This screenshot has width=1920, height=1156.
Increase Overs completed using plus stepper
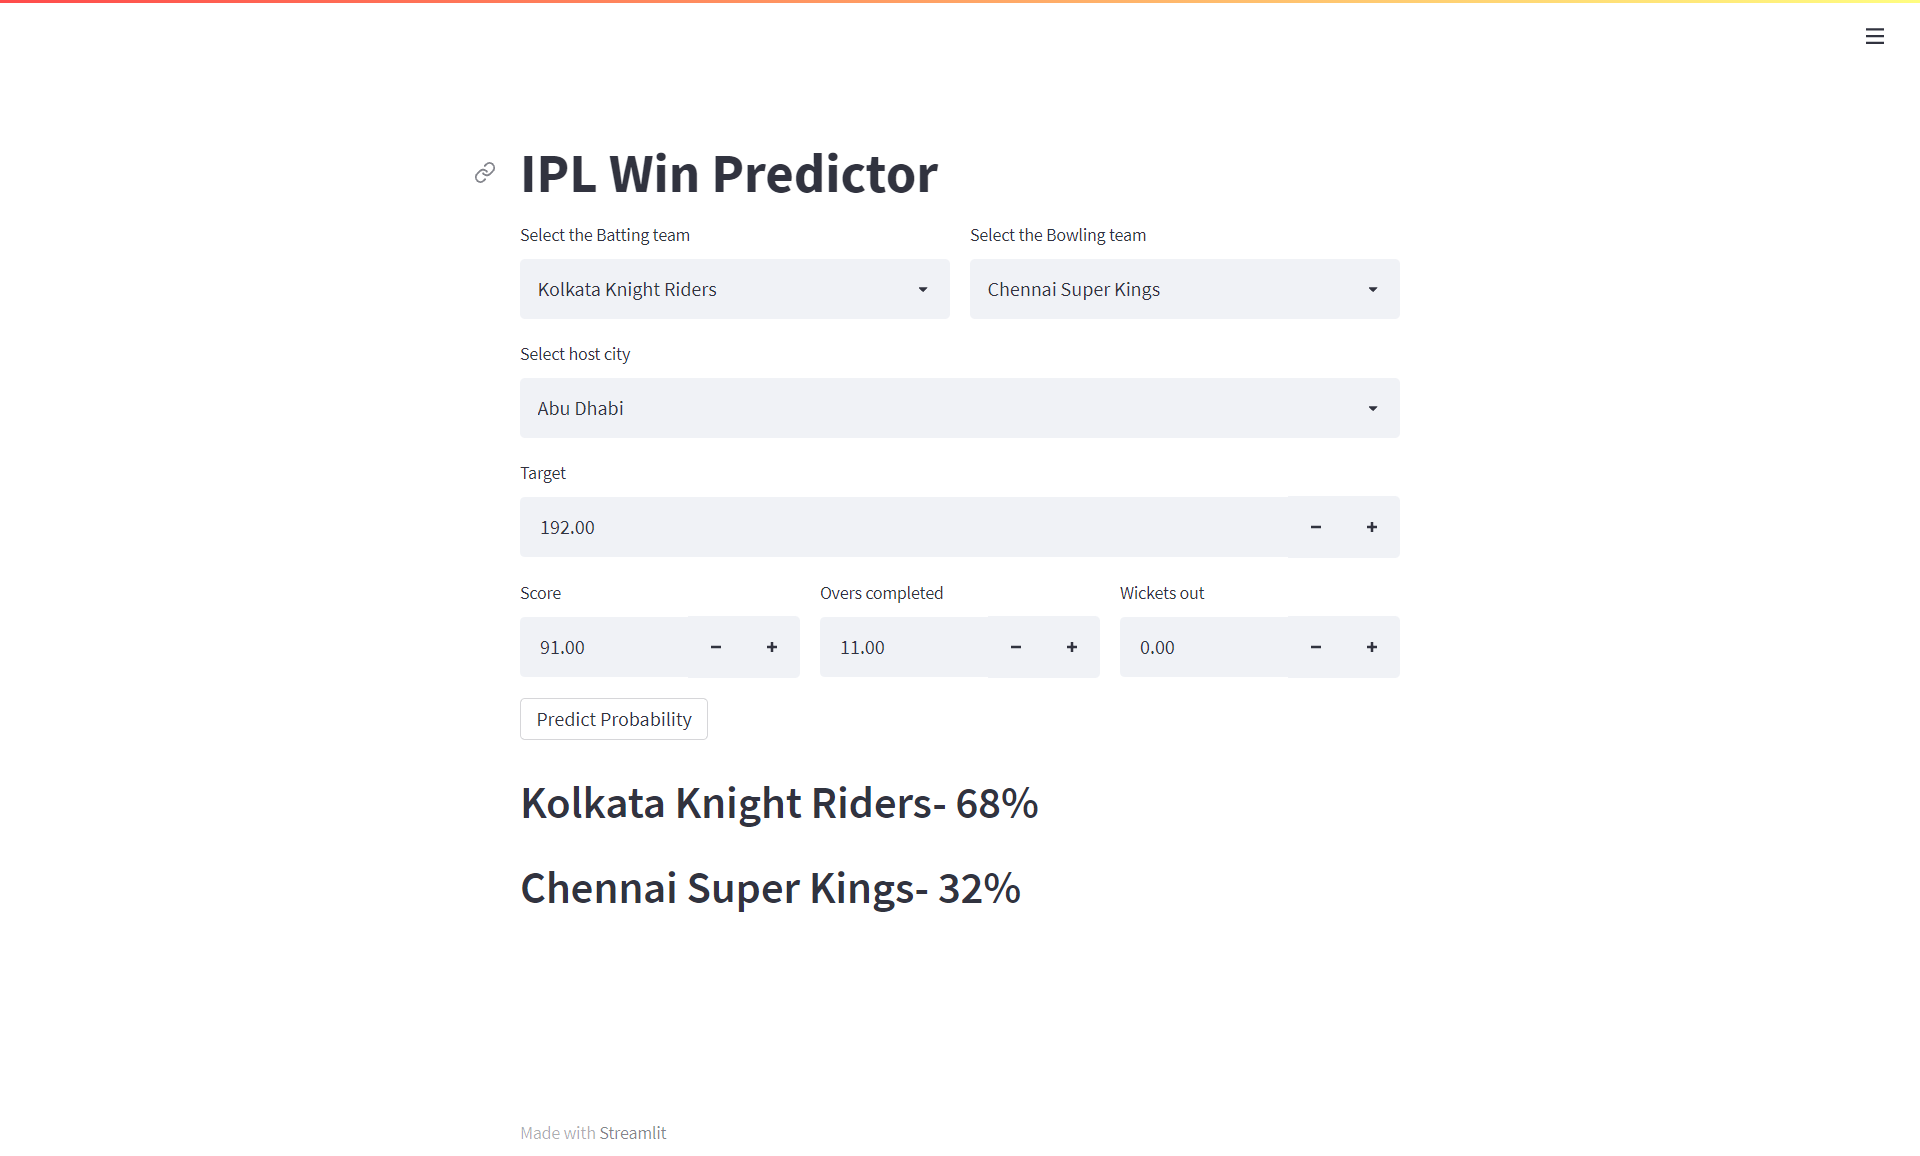(1071, 647)
